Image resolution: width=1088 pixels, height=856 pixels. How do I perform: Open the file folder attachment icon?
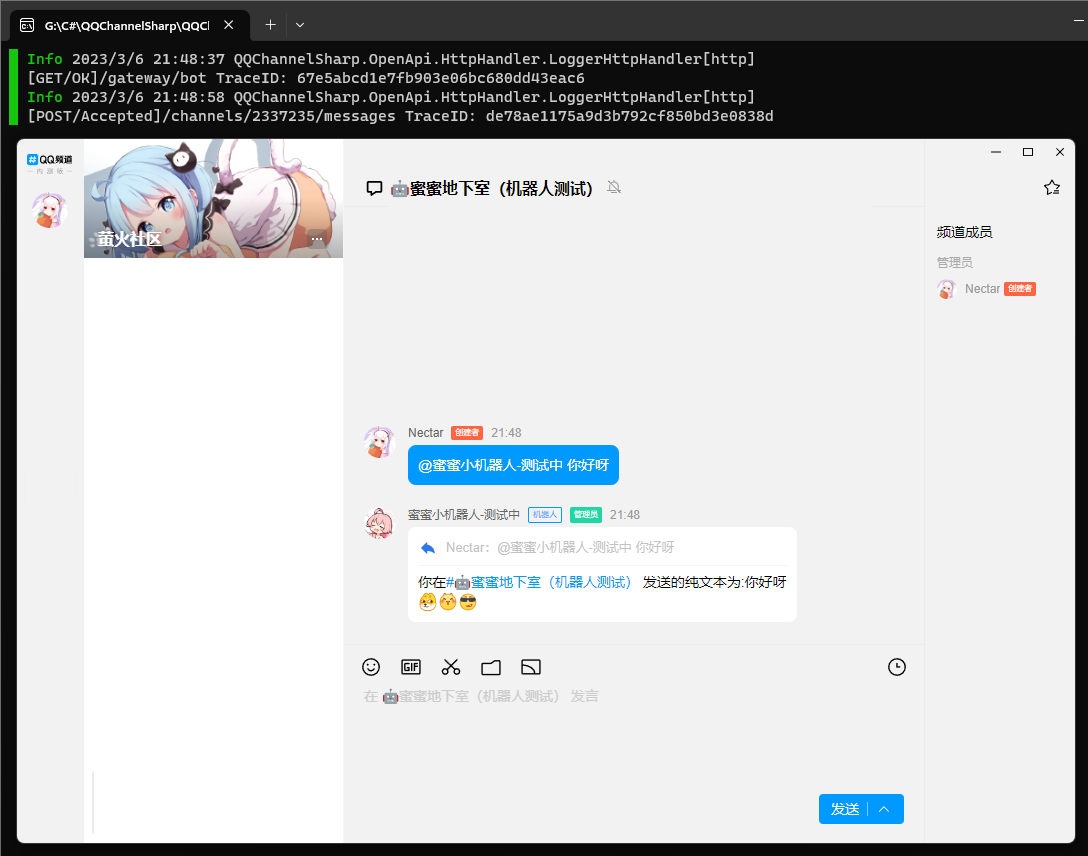pyautogui.click(x=491, y=668)
